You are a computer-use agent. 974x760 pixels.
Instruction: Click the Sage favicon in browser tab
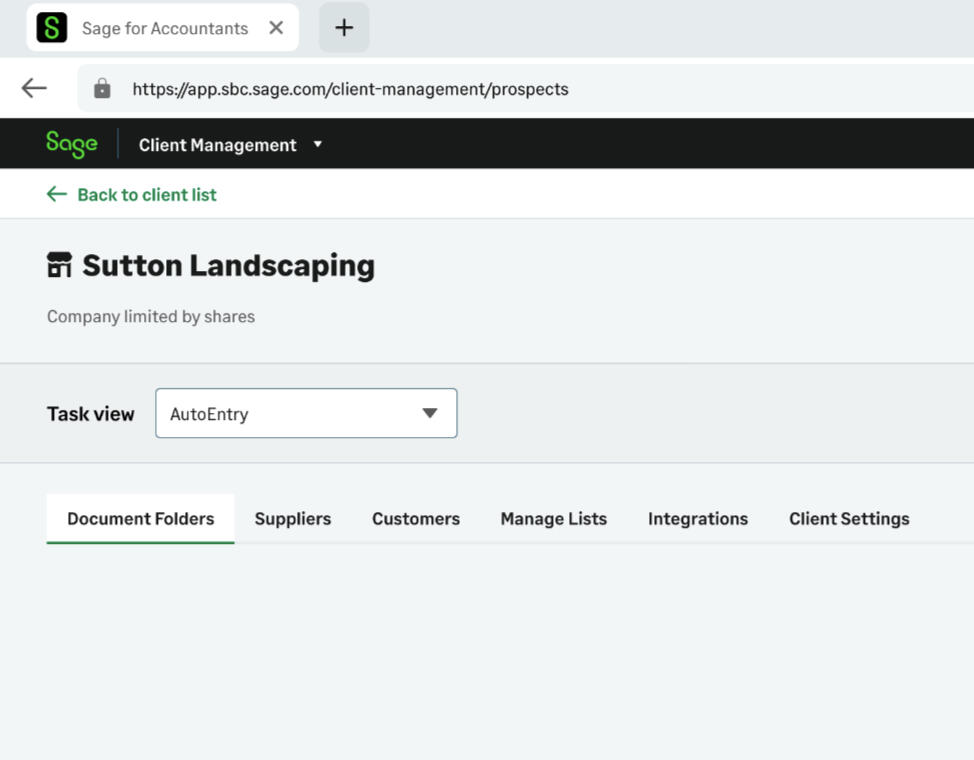point(52,28)
